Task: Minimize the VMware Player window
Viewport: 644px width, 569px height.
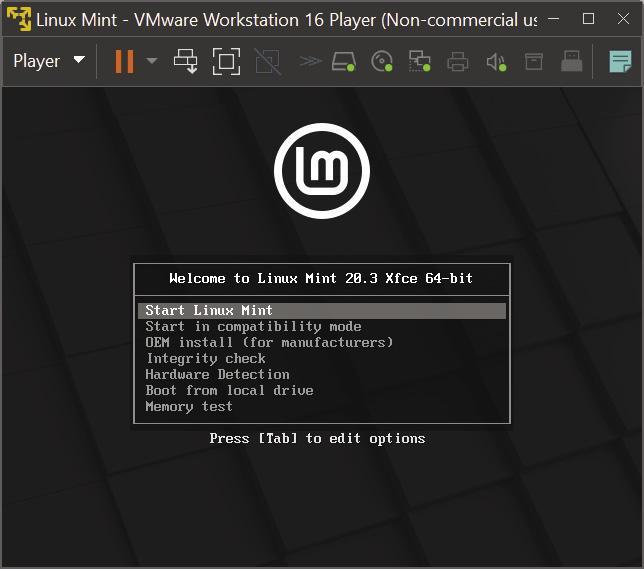Action: coord(554,18)
